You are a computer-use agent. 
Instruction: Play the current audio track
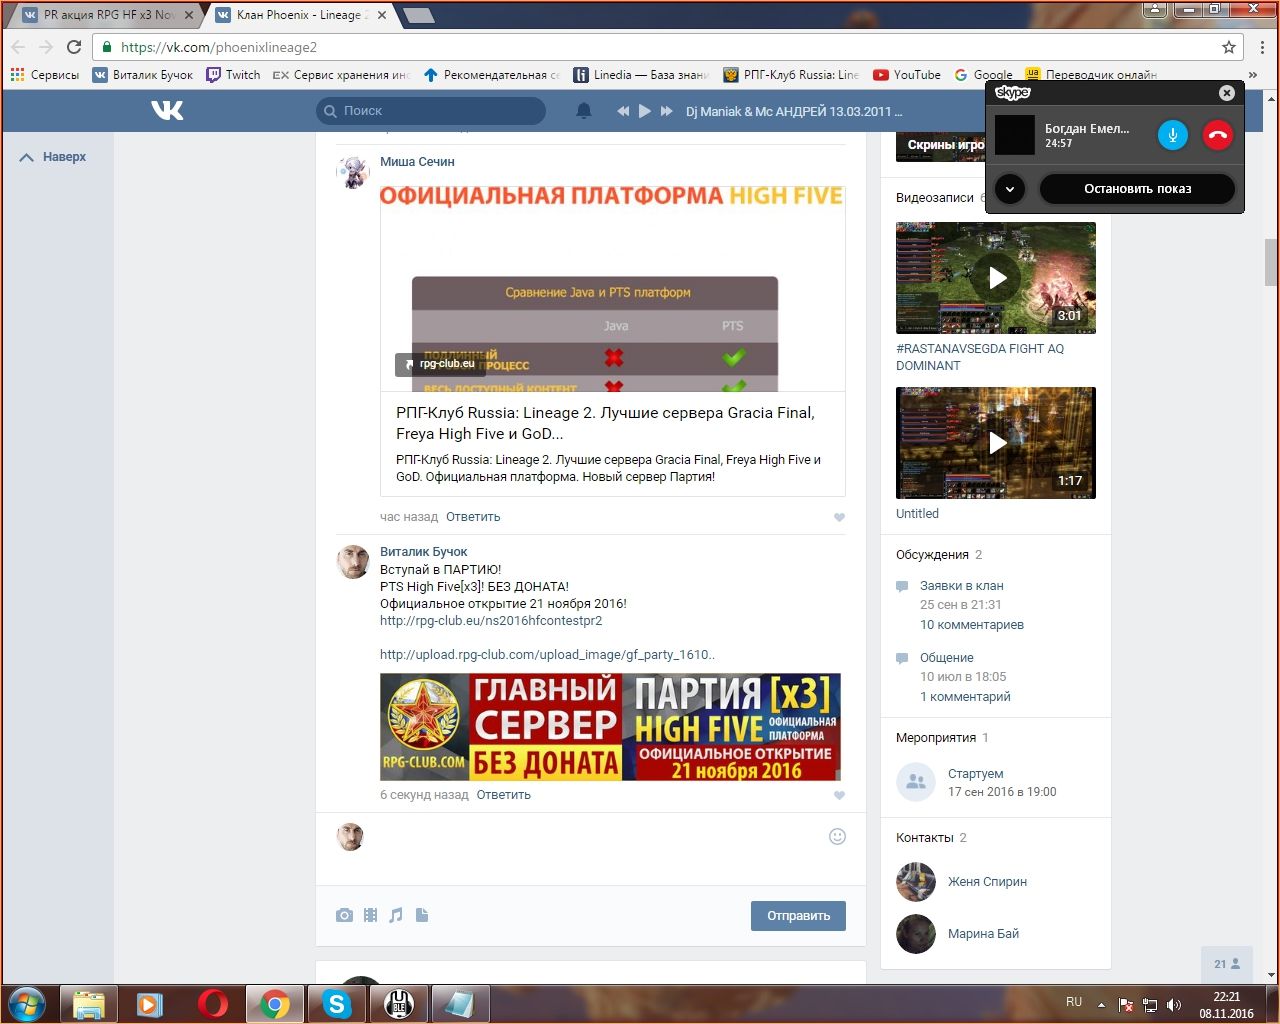(645, 111)
